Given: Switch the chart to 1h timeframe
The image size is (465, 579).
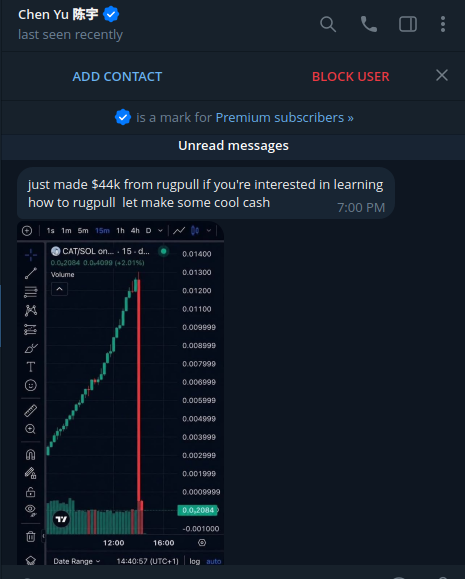Looking at the screenshot, I should [x=120, y=230].
